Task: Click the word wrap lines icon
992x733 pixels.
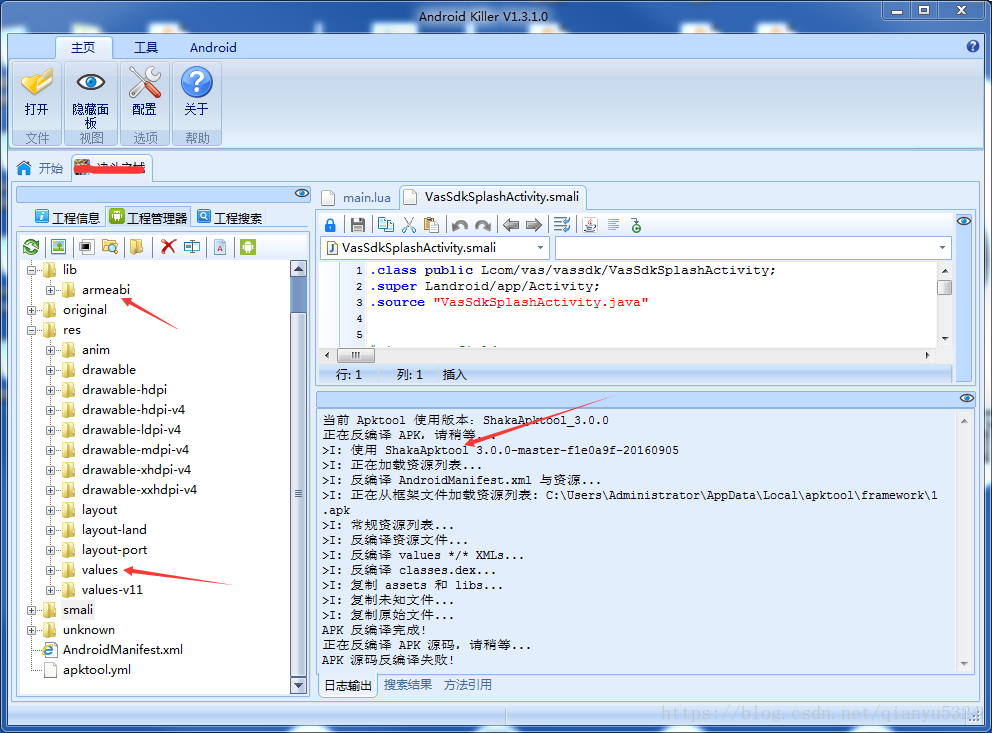Action: [x=562, y=225]
